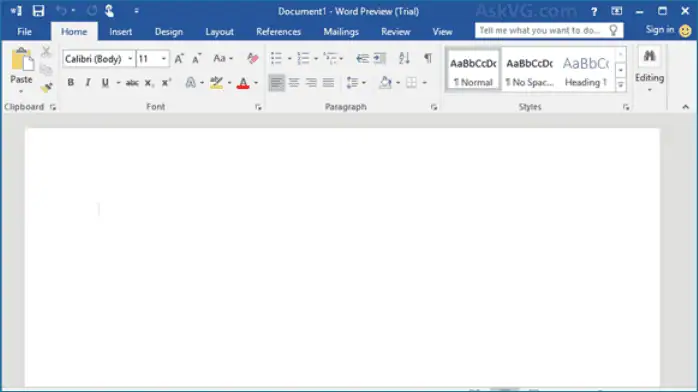Open the Calibri (Body) font name dropdown

pyautogui.click(x=130, y=59)
